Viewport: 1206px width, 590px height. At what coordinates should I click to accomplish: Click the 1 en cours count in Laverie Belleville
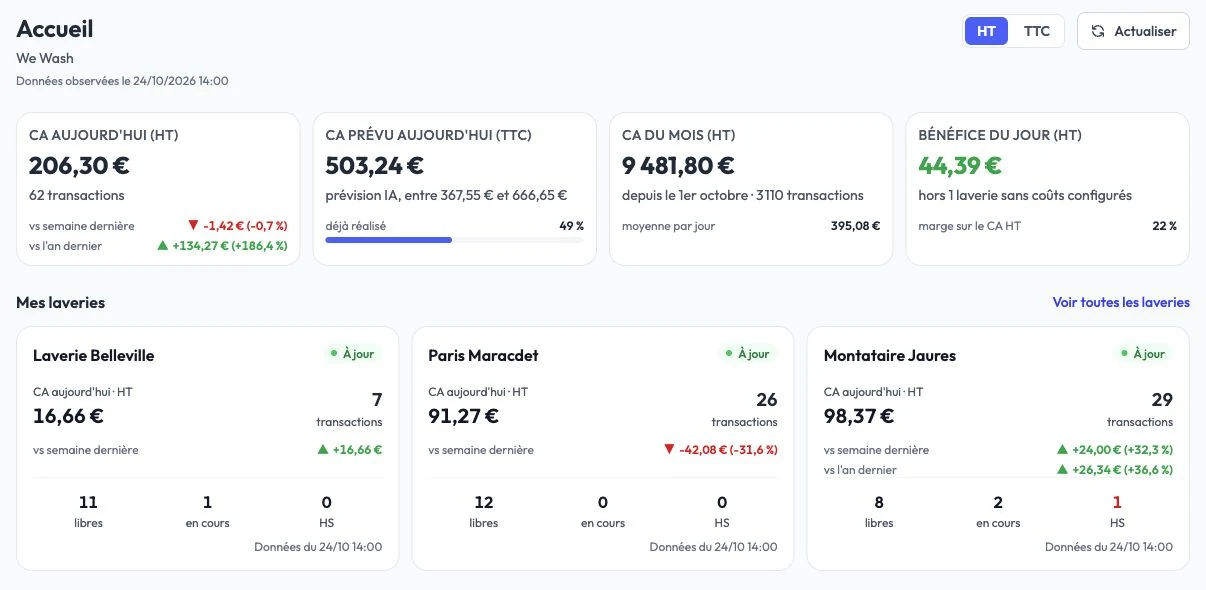pyautogui.click(x=207, y=502)
